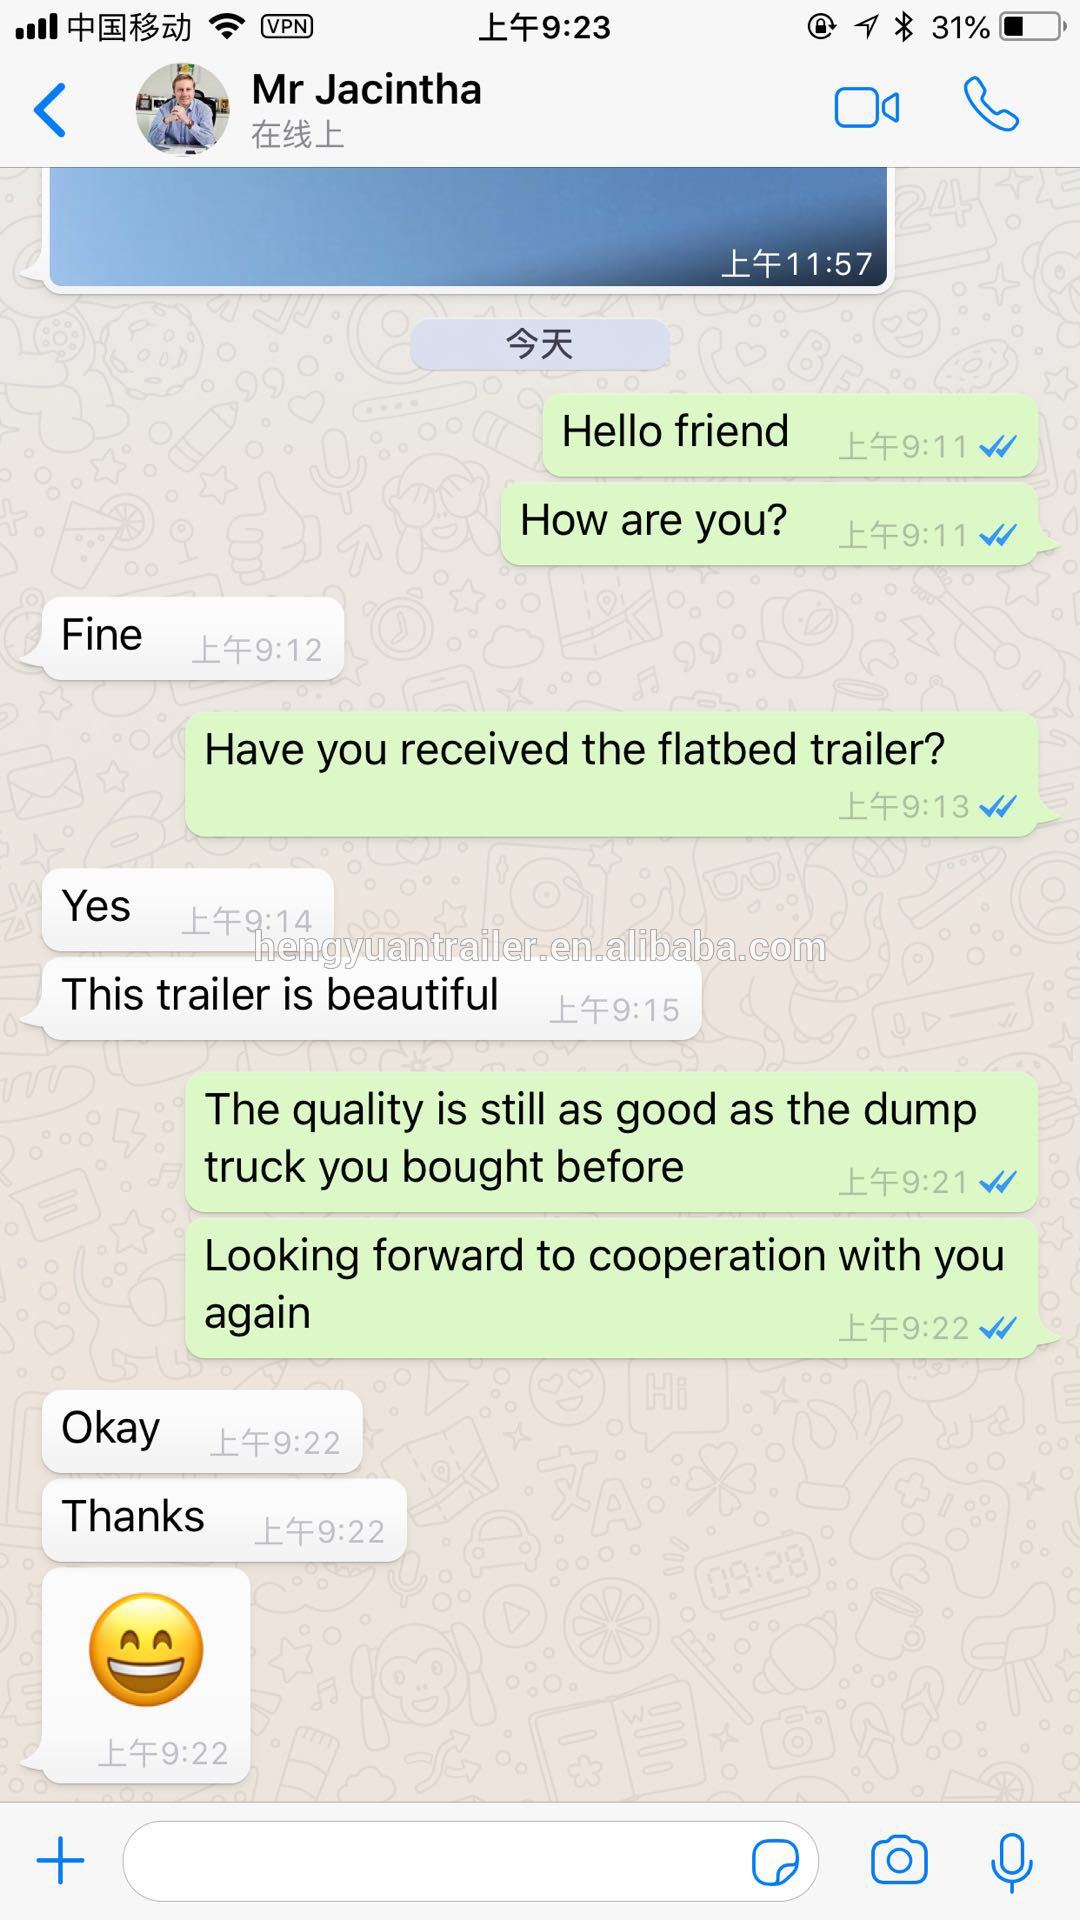
Task: Open the camera from the bottom bar
Action: click(x=899, y=1861)
